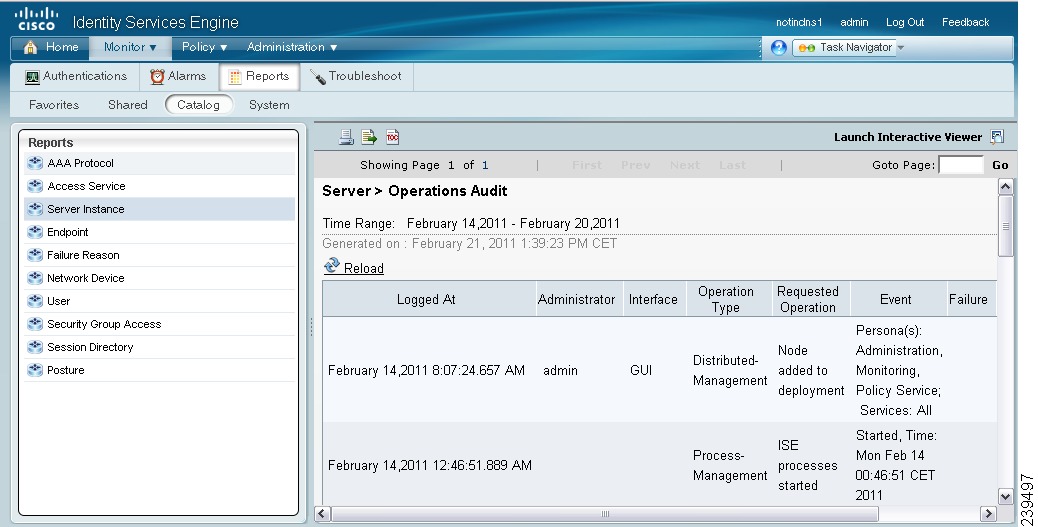Click the 'Process-Management' cell
Screen dimensions: 1038x527
click(730, 465)
